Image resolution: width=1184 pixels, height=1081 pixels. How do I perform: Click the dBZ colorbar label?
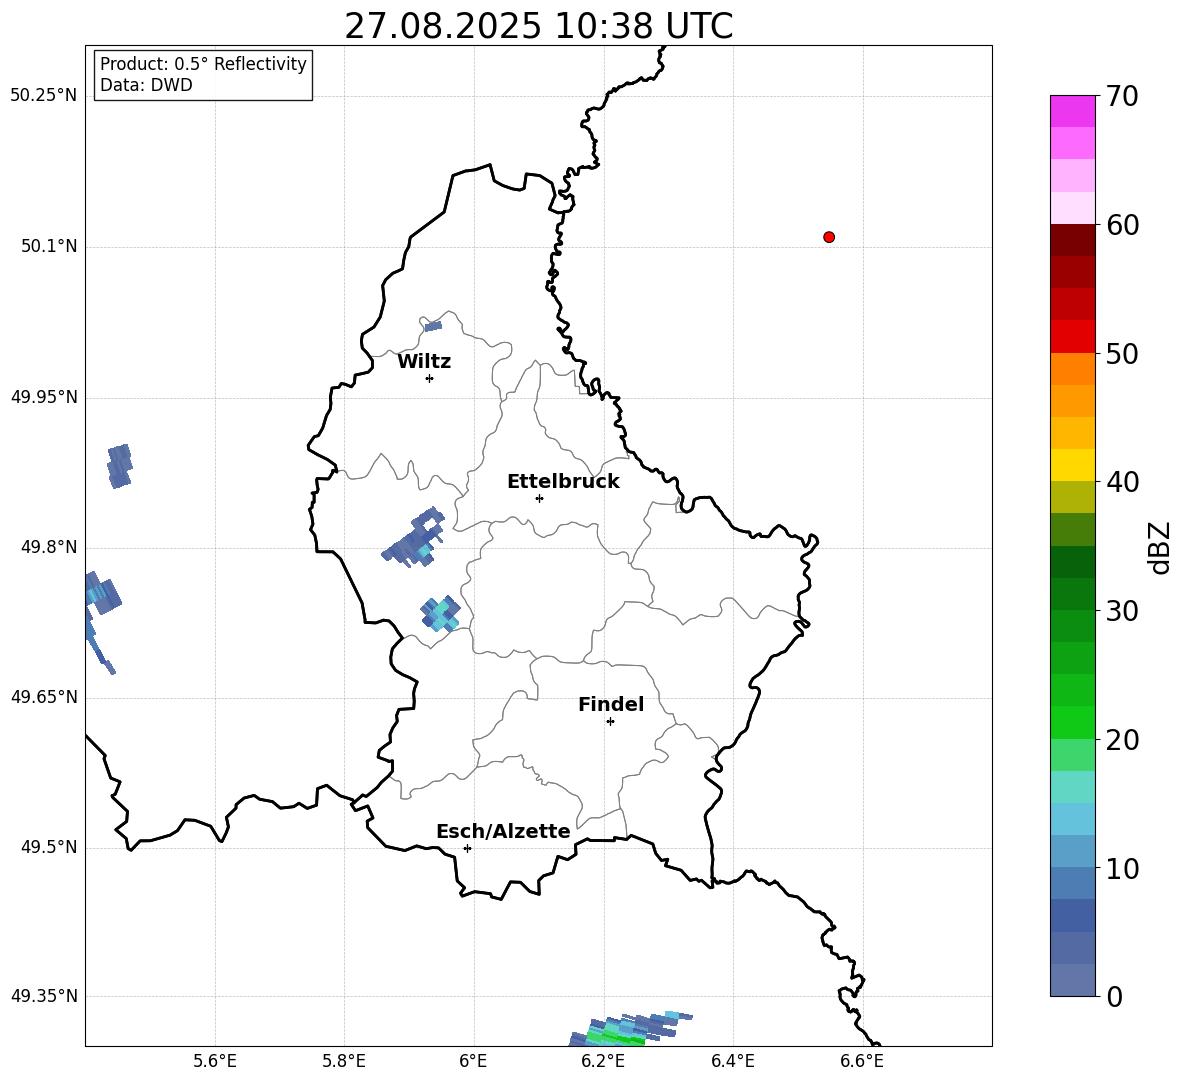[1160, 547]
